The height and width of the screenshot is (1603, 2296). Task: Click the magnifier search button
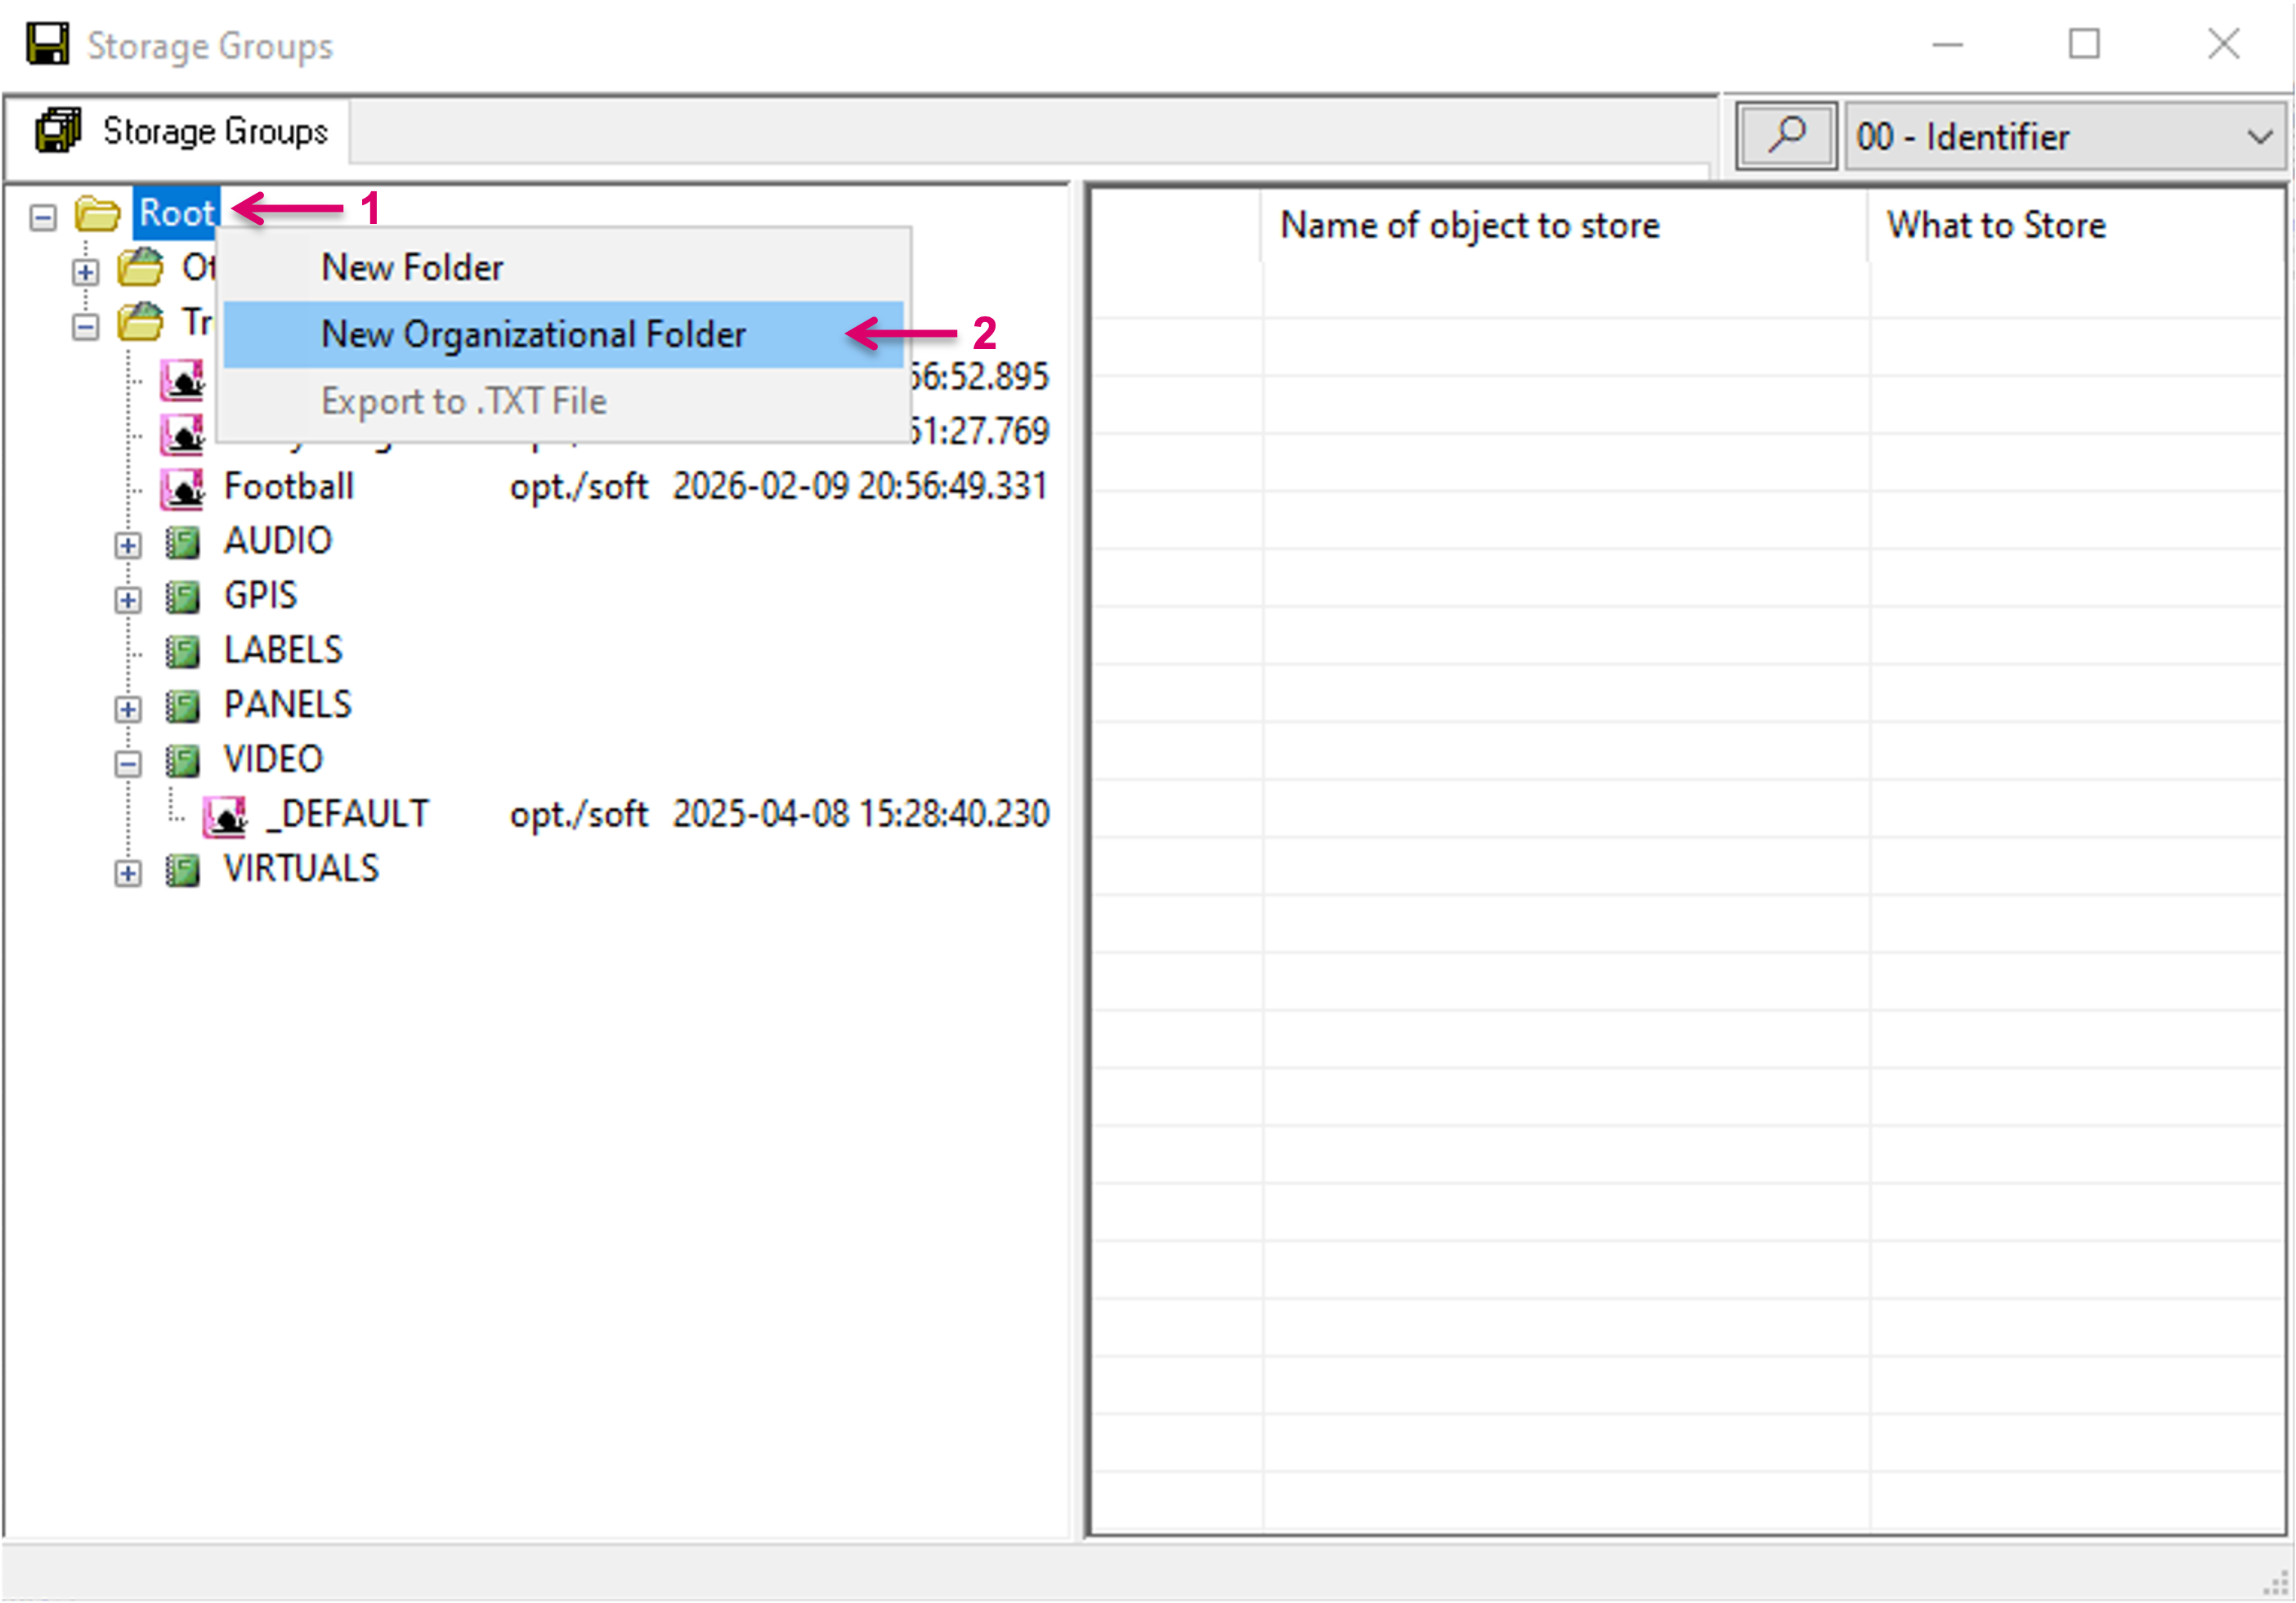(1785, 135)
